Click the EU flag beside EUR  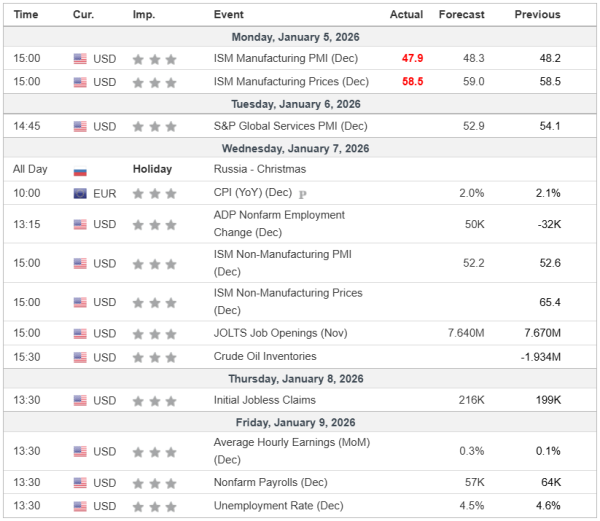tap(80, 193)
